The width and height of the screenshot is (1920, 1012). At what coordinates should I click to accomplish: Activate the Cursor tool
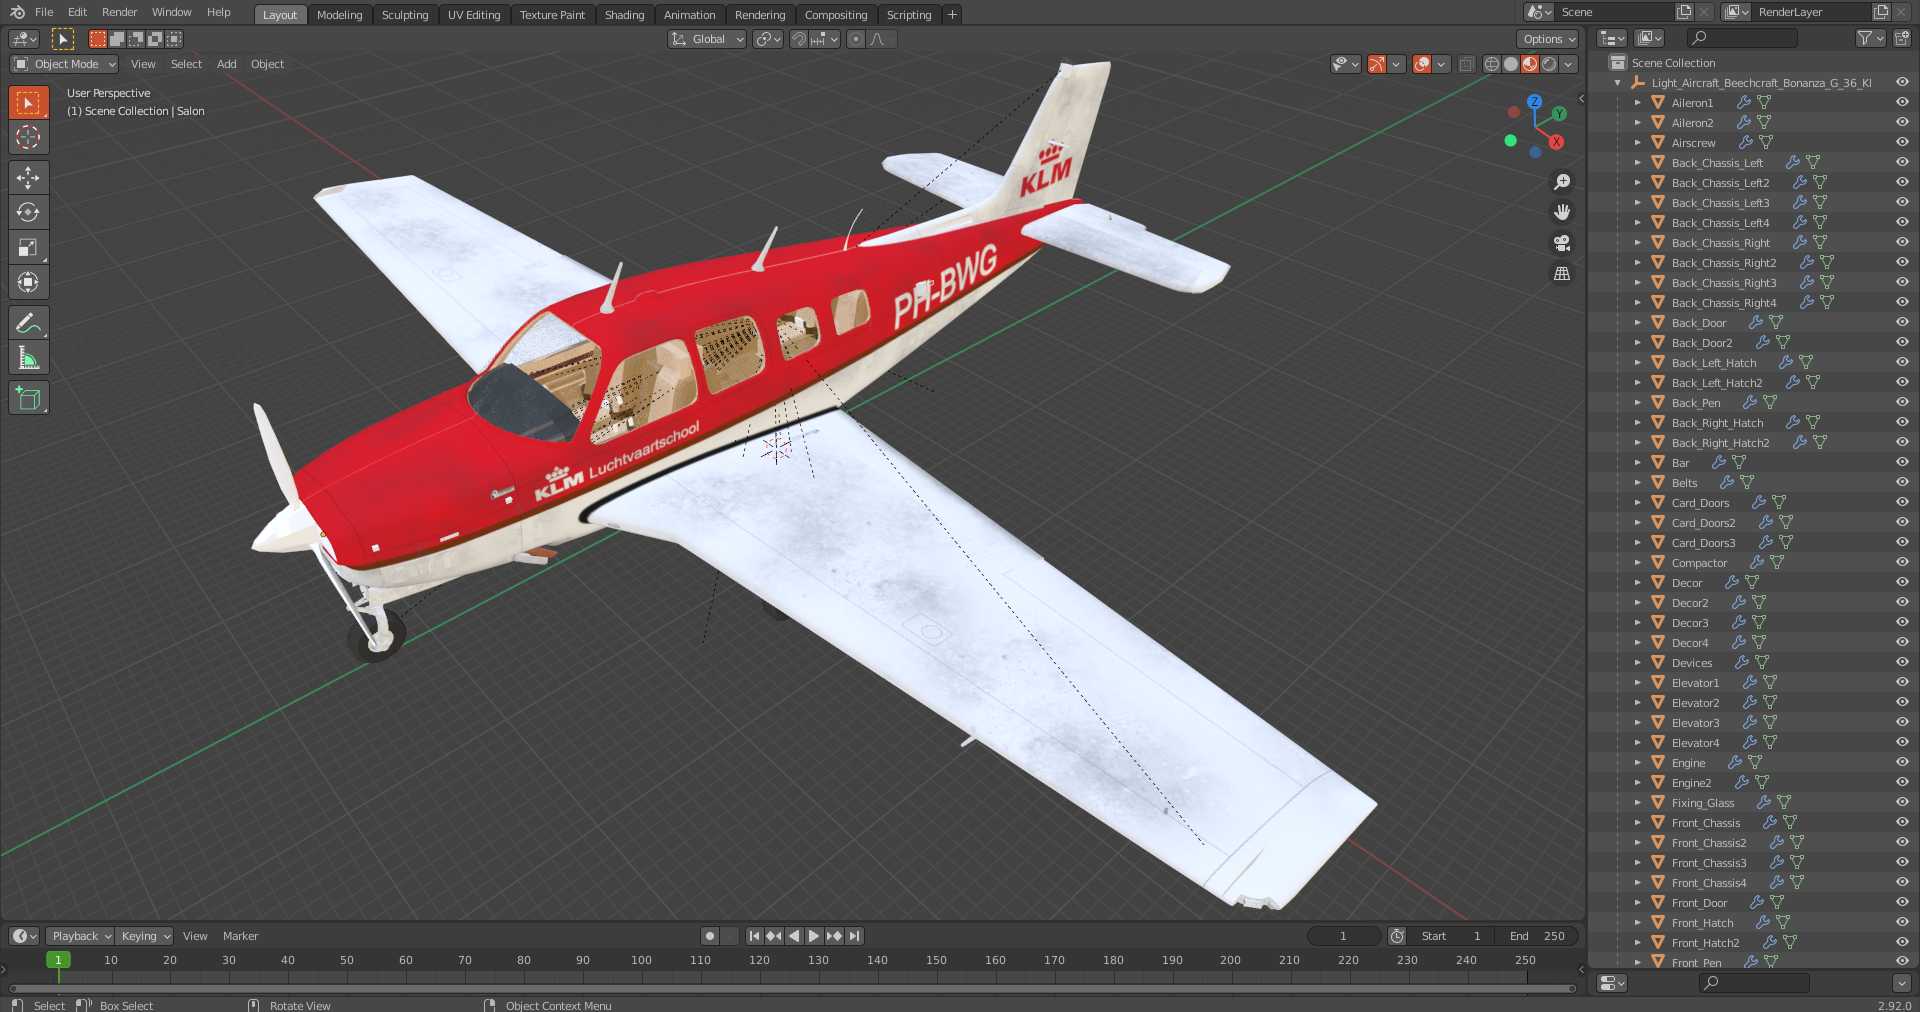(x=28, y=138)
